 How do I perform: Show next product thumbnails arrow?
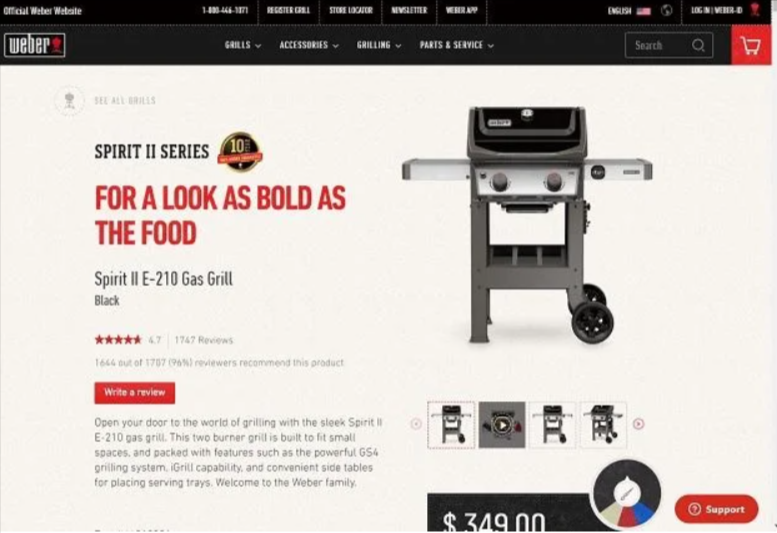click(x=638, y=424)
